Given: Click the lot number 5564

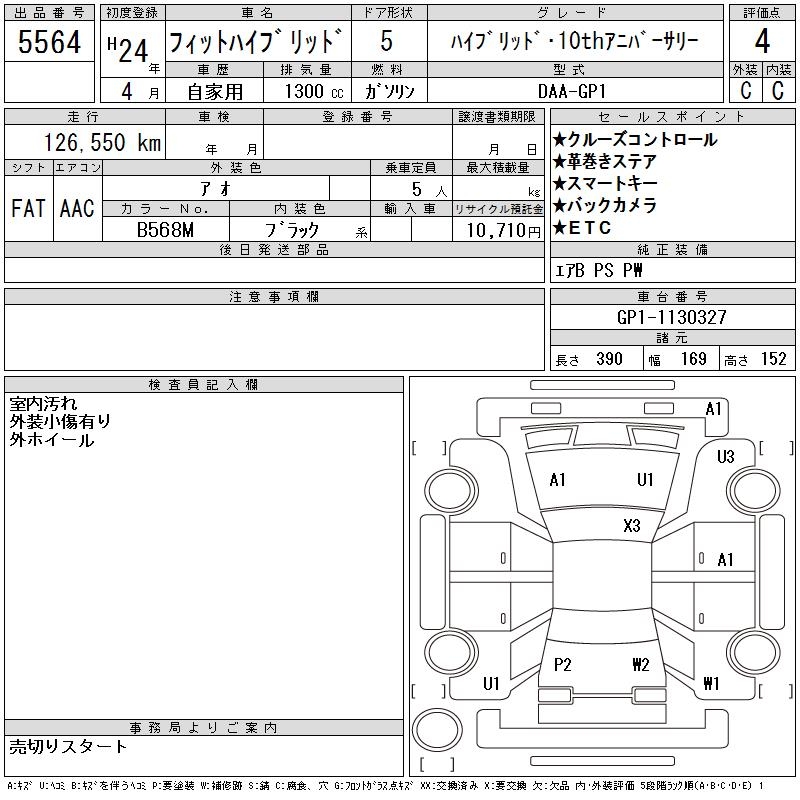Looking at the screenshot, I should [x=50, y=42].
